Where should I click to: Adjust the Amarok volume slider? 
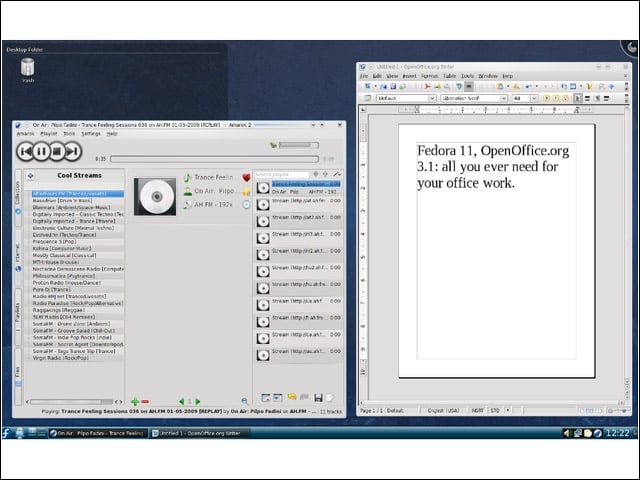[299, 145]
